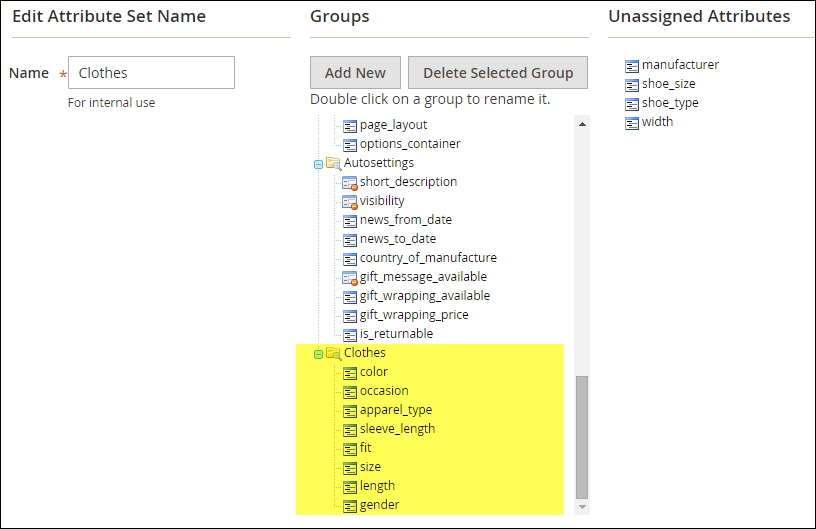Select the sleeve_length attribute
The image size is (816, 529).
(397, 429)
